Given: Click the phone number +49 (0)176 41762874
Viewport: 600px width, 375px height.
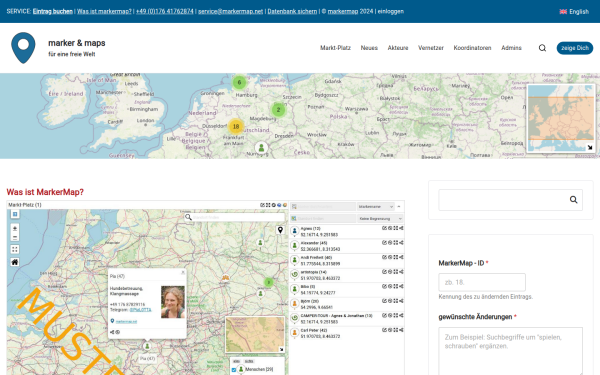Looking at the screenshot, I should (165, 11).
